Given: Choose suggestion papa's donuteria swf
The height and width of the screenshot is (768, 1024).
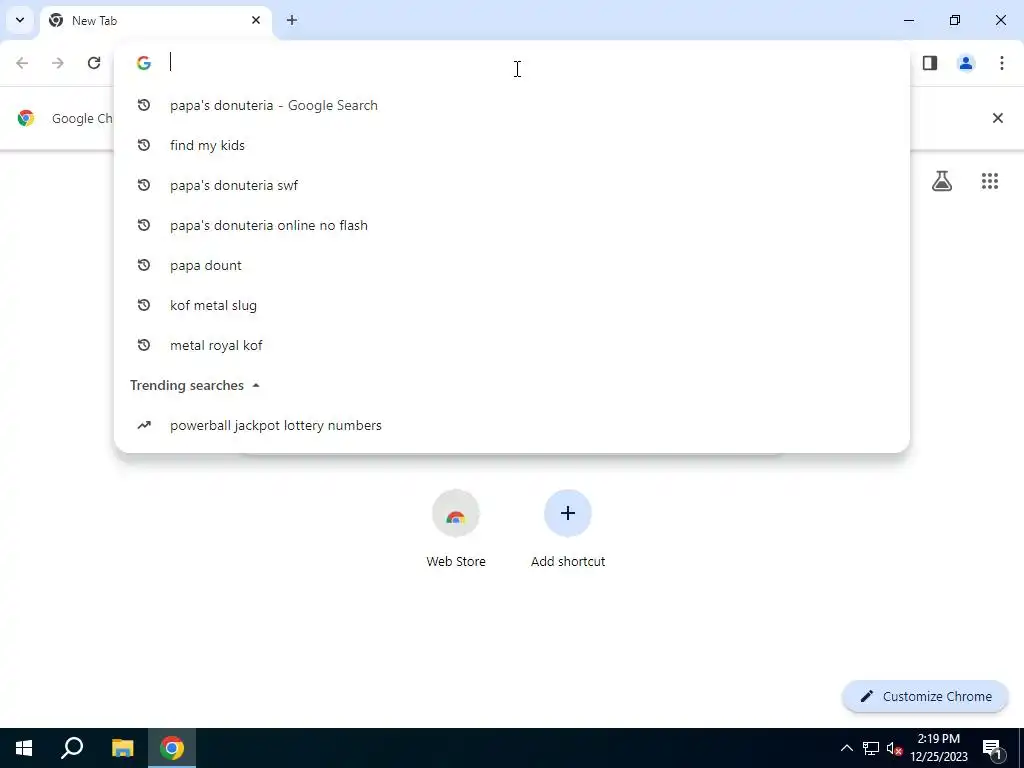Looking at the screenshot, I should [x=512, y=185].
